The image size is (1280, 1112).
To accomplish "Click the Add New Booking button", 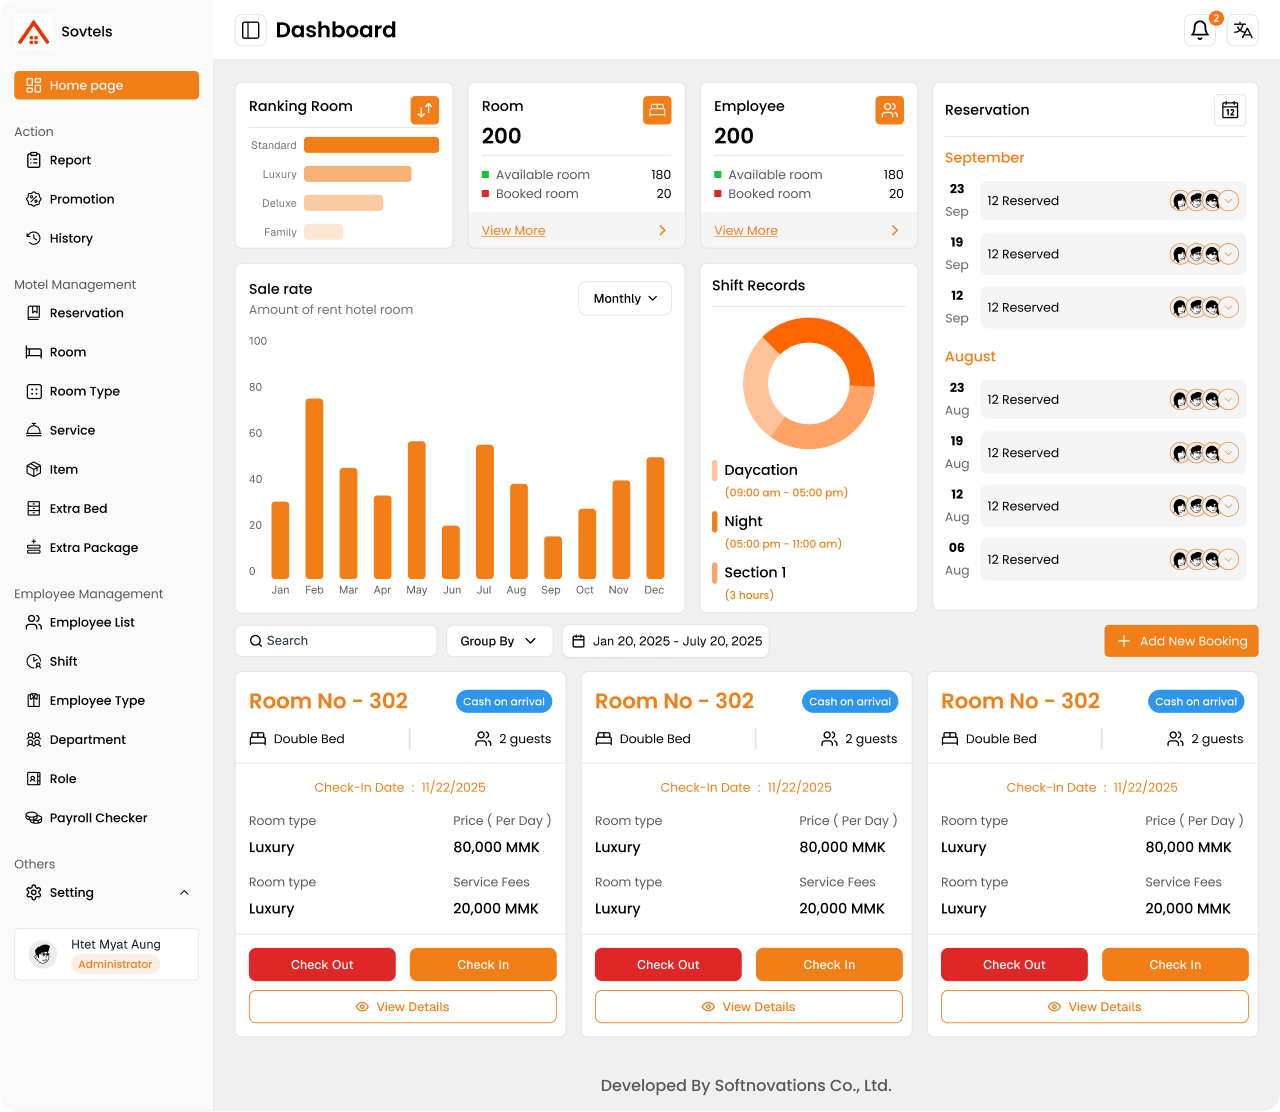I will pyautogui.click(x=1181, y=640).
